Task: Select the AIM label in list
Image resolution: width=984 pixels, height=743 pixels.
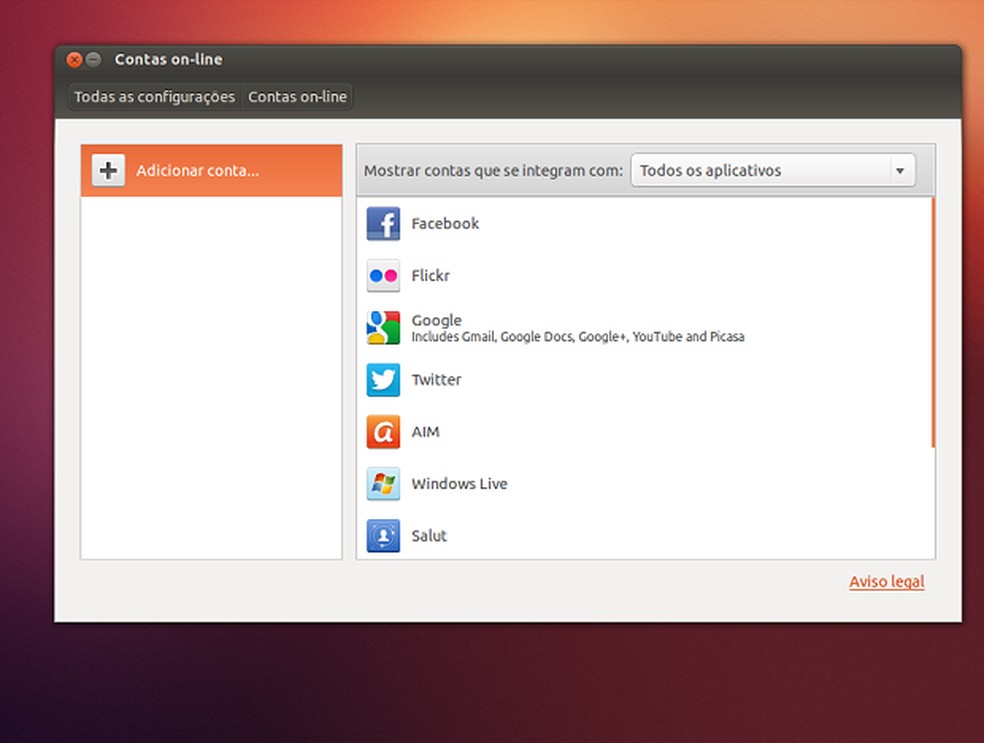Action: [x=425, y=432]
